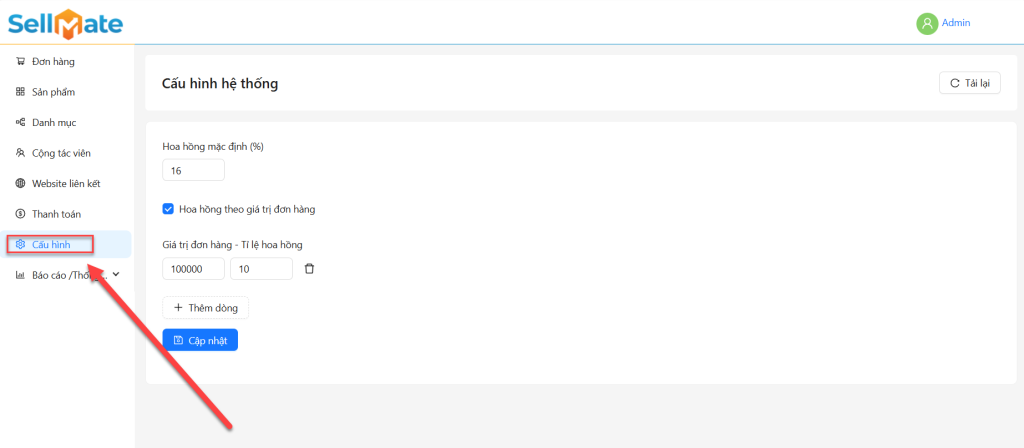Click the shopping cart icon beside Đơn hàng
Viewport: 1024px width, 448px height.
click(x=20, y=62)
